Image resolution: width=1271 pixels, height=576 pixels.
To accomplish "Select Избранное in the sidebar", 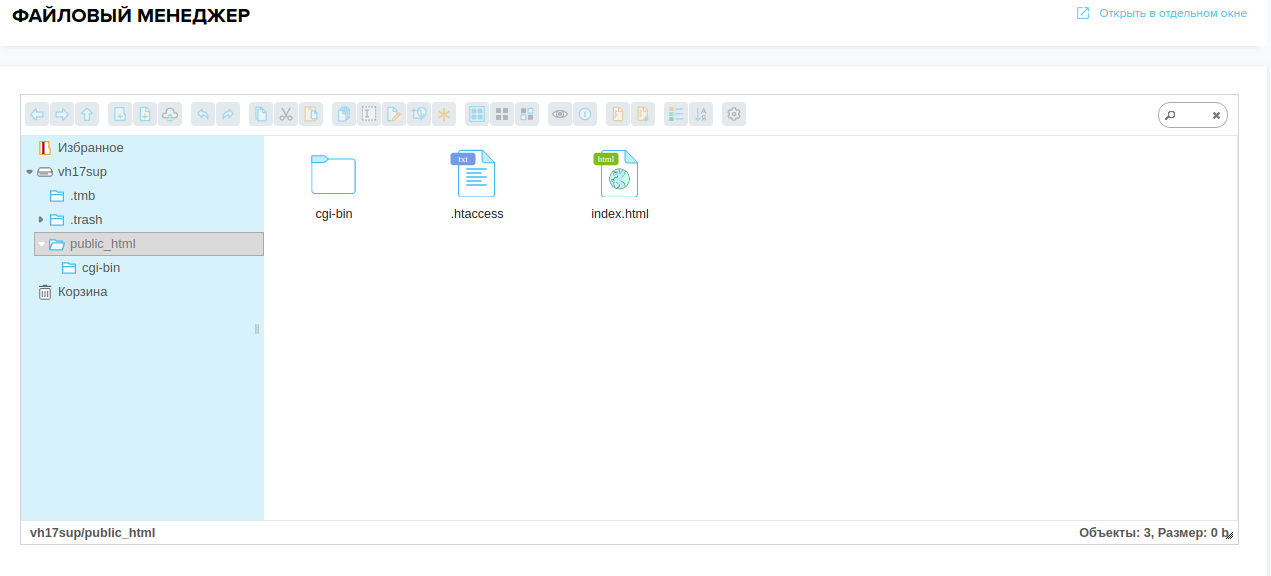I will (x=90, y=148).
